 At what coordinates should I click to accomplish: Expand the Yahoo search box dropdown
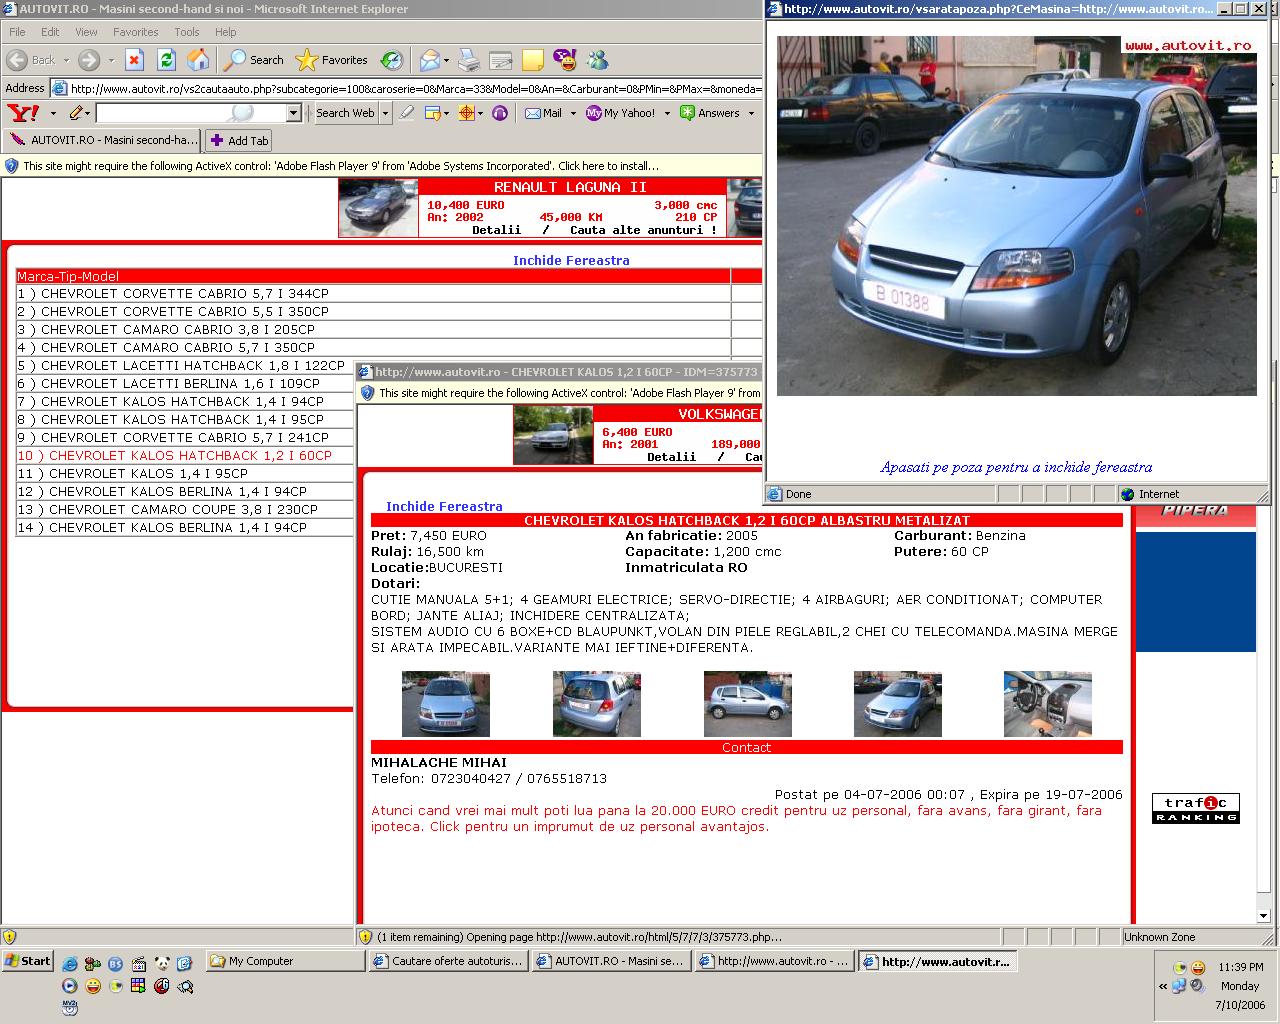pyautogui.click(x=293, y=113)
